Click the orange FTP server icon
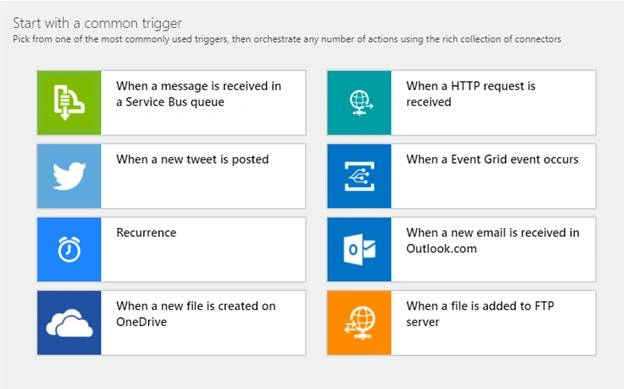Viewport: 624px width, 389px height. click(x=359, y=323)
